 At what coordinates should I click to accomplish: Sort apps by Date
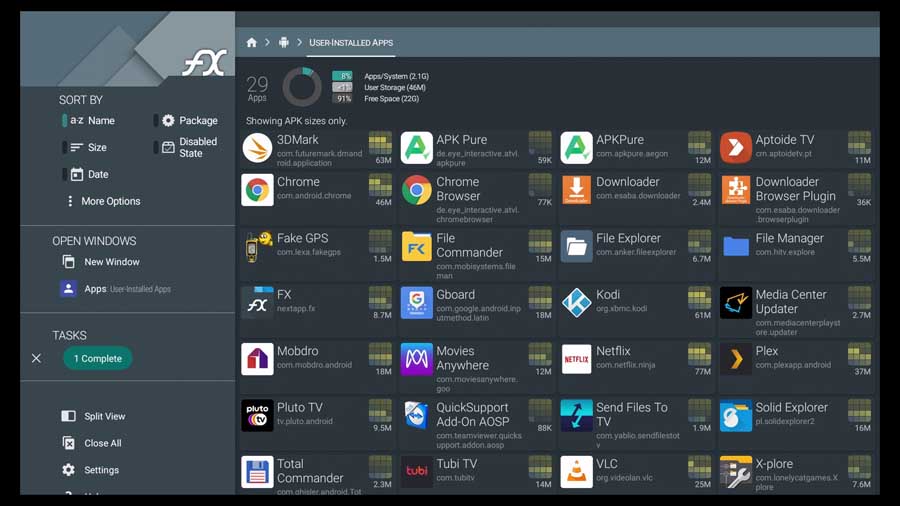[88, 174]
